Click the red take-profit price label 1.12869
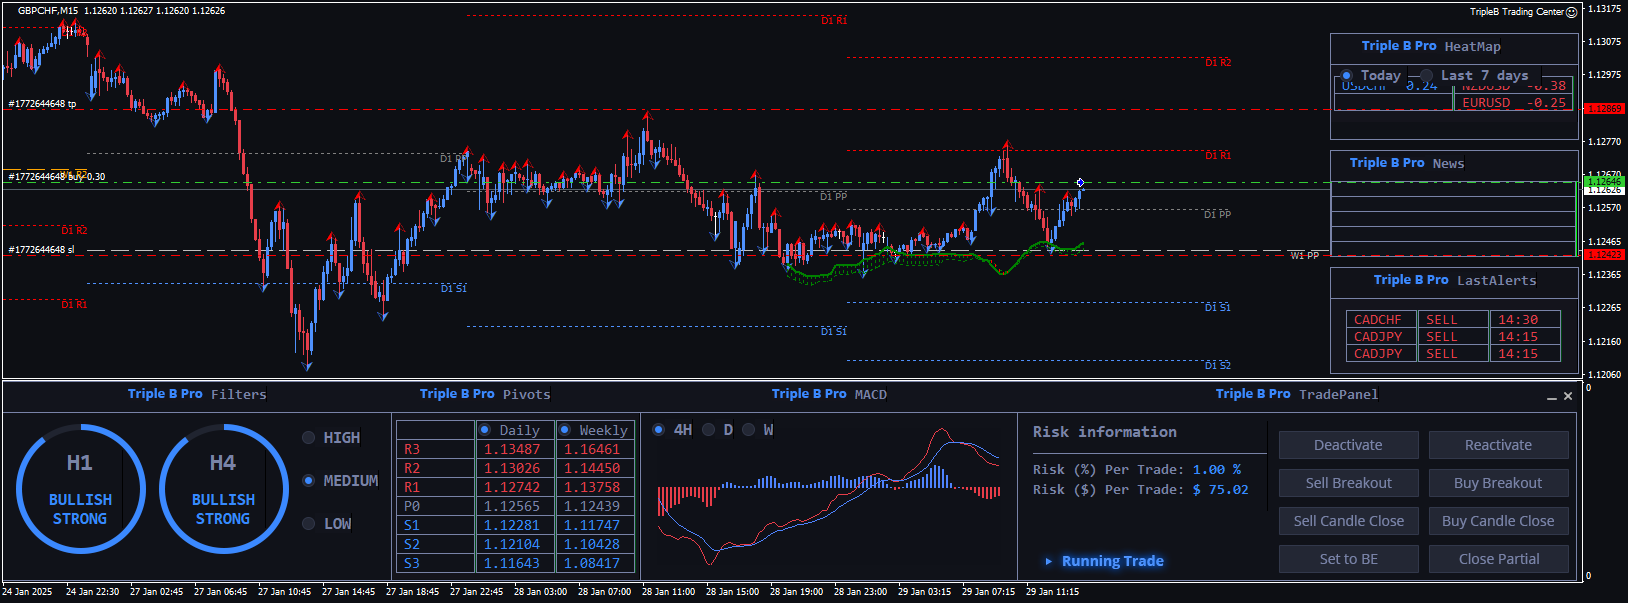 [1604, 108]
